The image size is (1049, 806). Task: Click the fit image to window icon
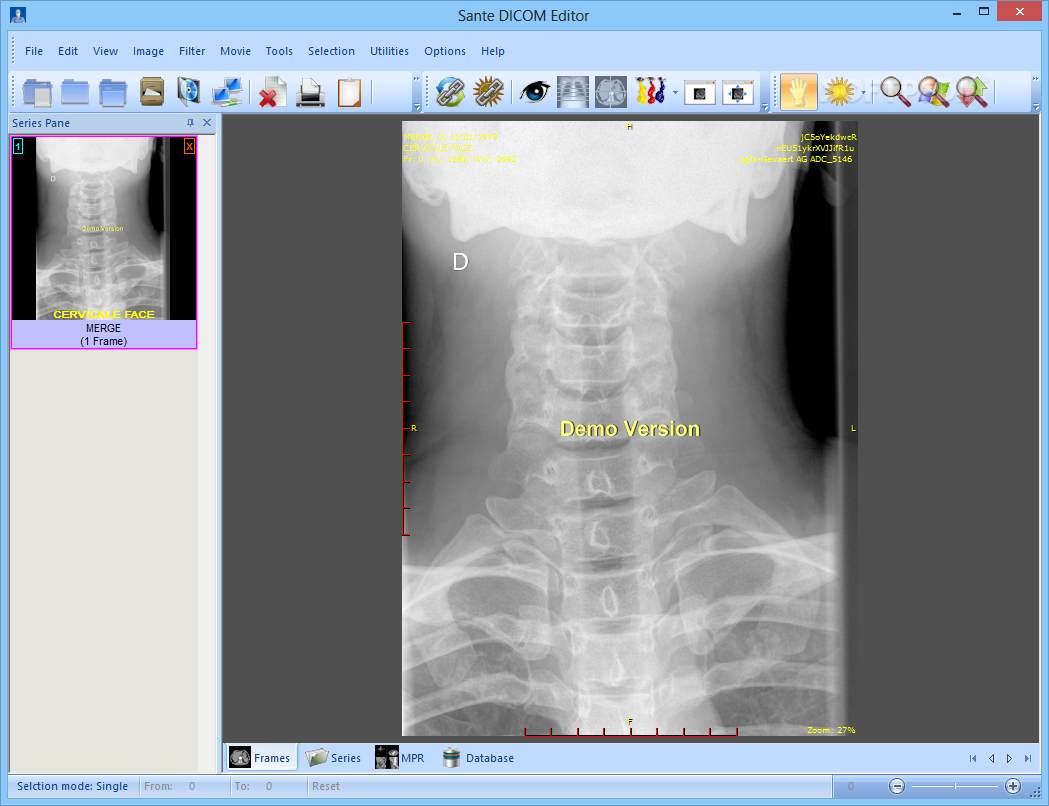point(737,93)
